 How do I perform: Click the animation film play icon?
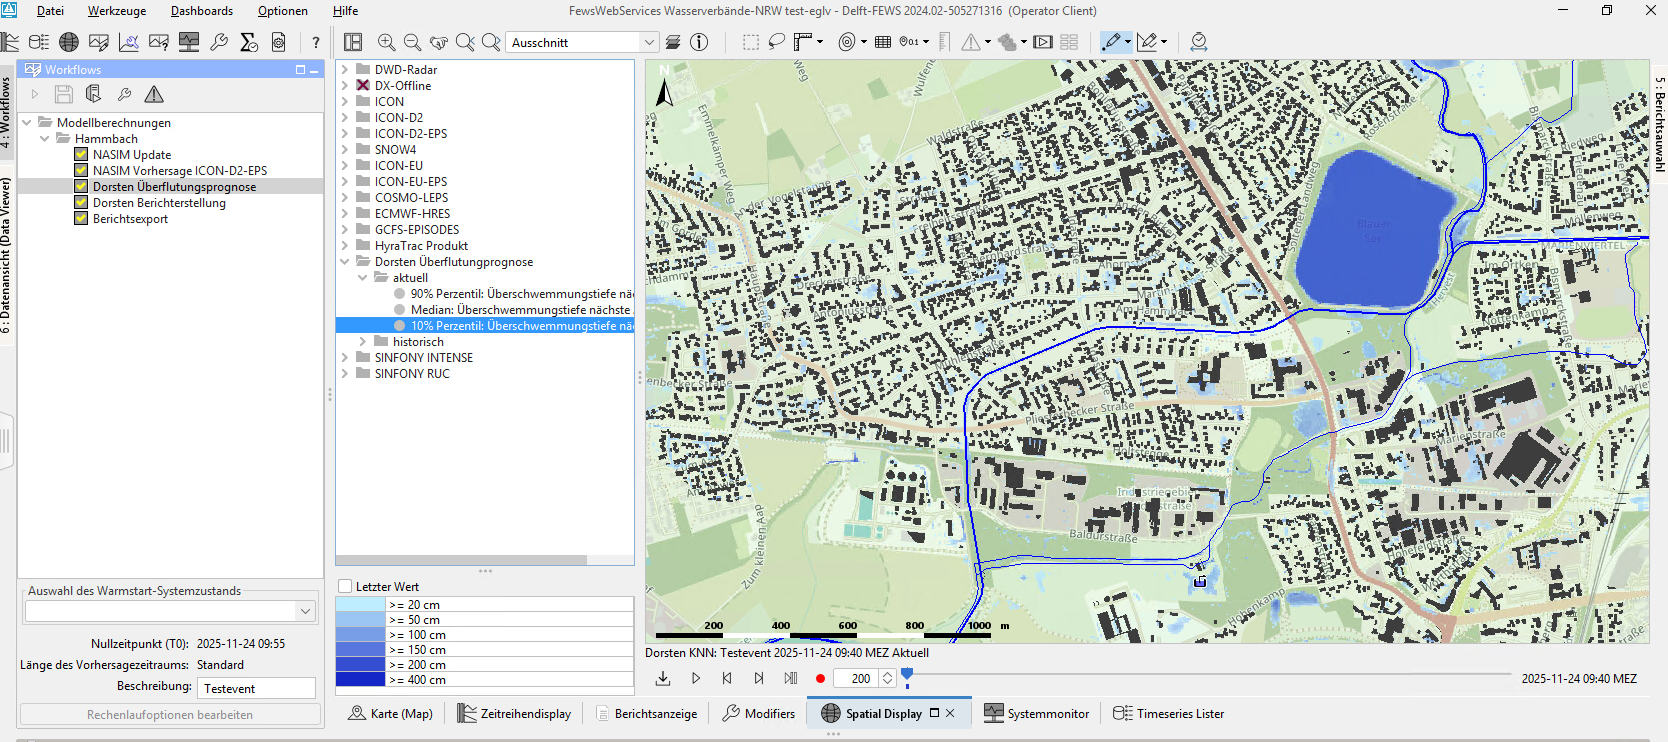click(x=1043, y=42)
